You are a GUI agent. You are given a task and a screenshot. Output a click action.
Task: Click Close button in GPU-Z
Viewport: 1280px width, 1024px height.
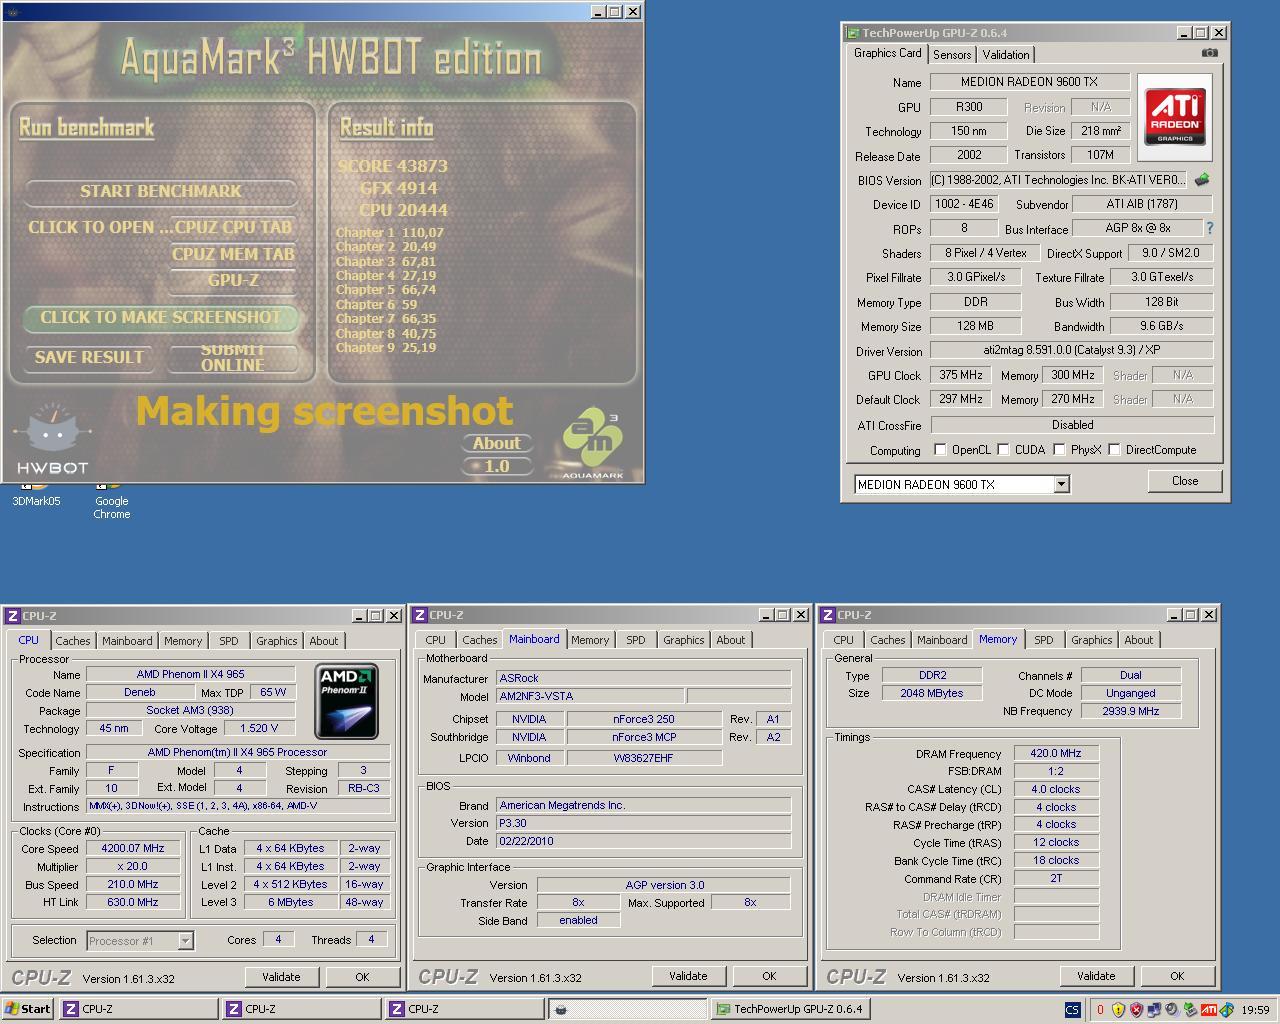(x=1185, y=481)
